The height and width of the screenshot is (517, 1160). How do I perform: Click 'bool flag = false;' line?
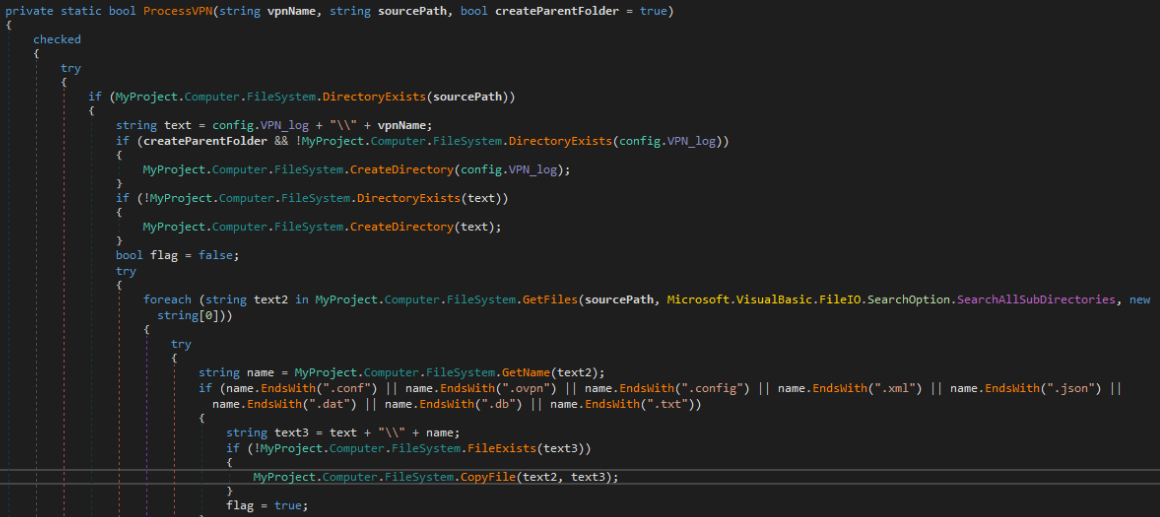click(178, 255)
